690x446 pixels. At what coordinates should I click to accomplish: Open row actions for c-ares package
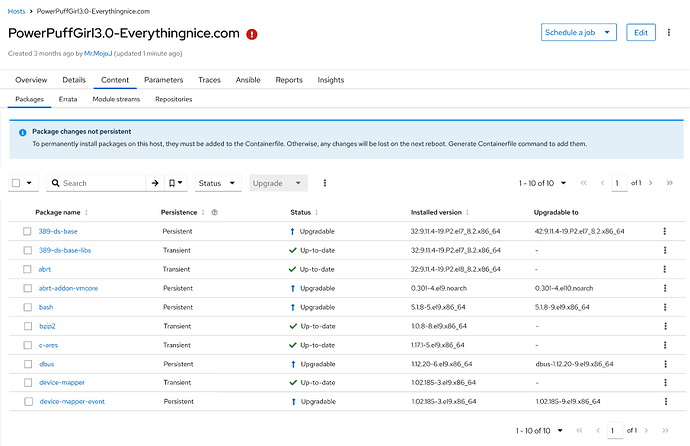(665, 345)
